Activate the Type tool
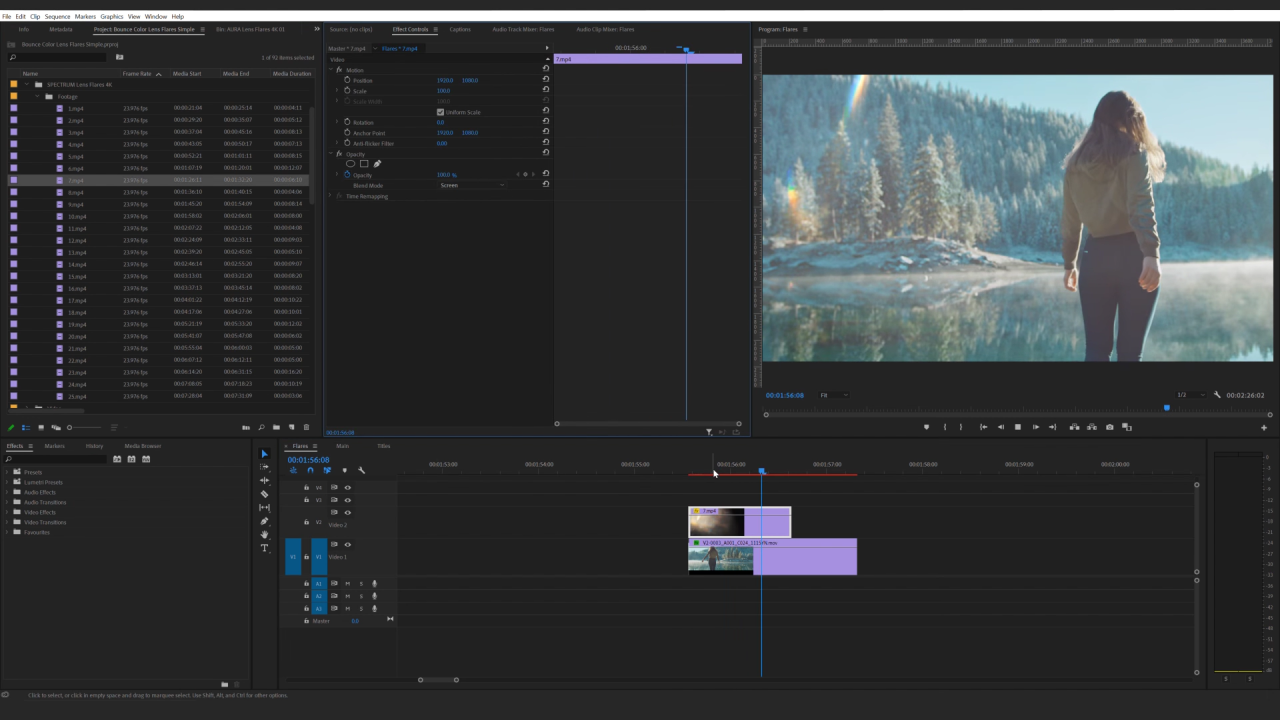 264,548
